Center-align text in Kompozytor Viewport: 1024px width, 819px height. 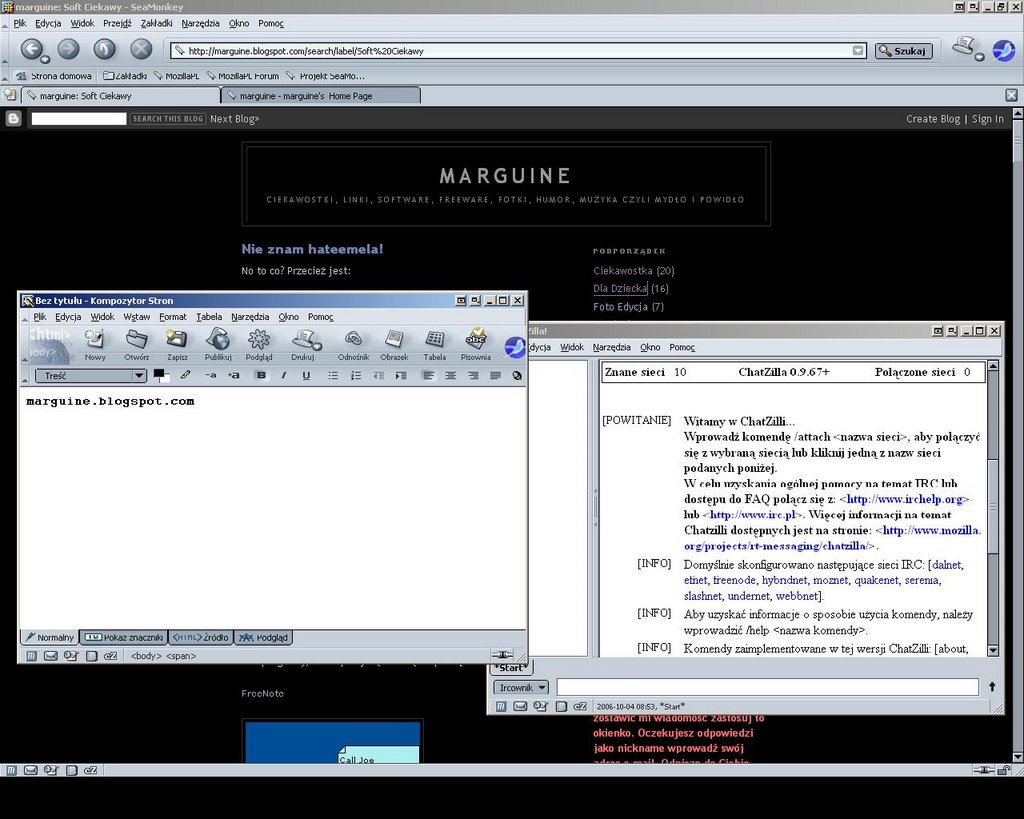click(x=451, y=376)
